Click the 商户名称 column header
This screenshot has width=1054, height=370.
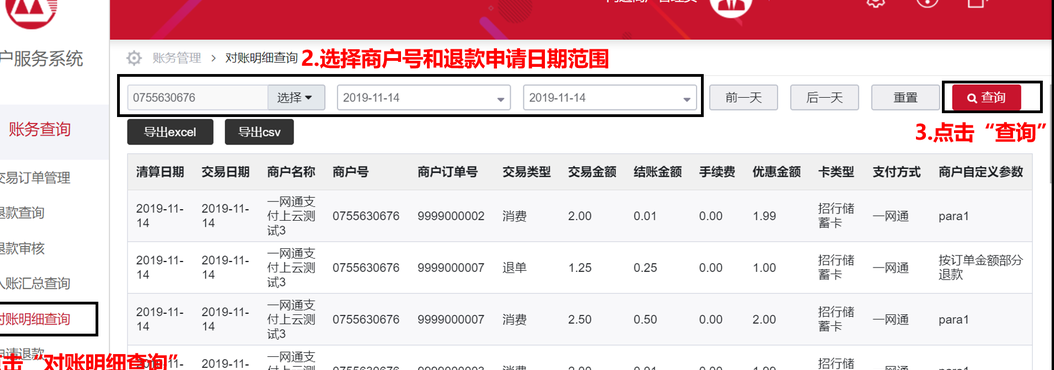291,172
